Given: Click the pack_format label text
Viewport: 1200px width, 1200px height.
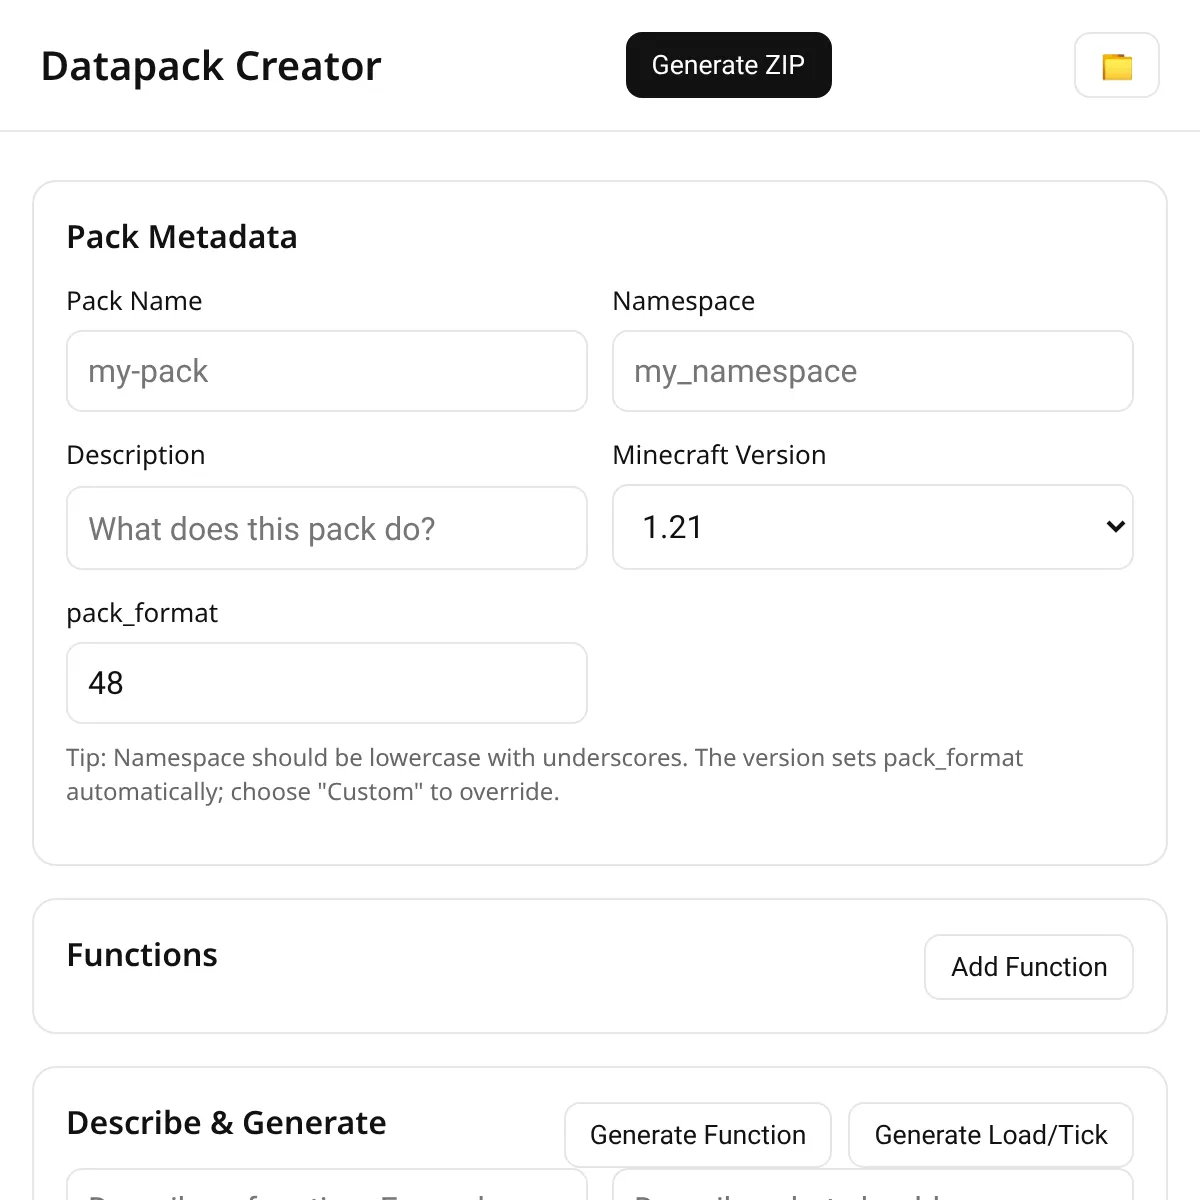Looking at the screenshot, I should tap(142, 613).
